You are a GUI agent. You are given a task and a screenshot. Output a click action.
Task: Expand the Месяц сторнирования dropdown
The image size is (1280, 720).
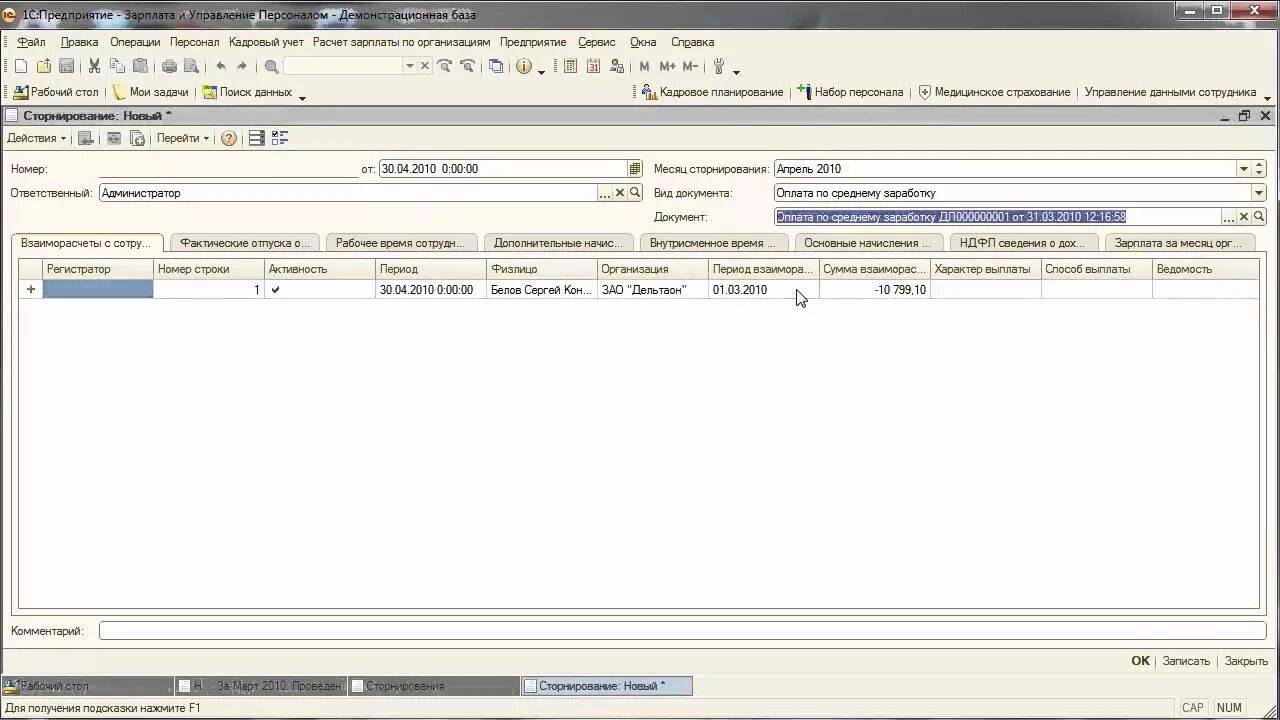point(1244,169)
